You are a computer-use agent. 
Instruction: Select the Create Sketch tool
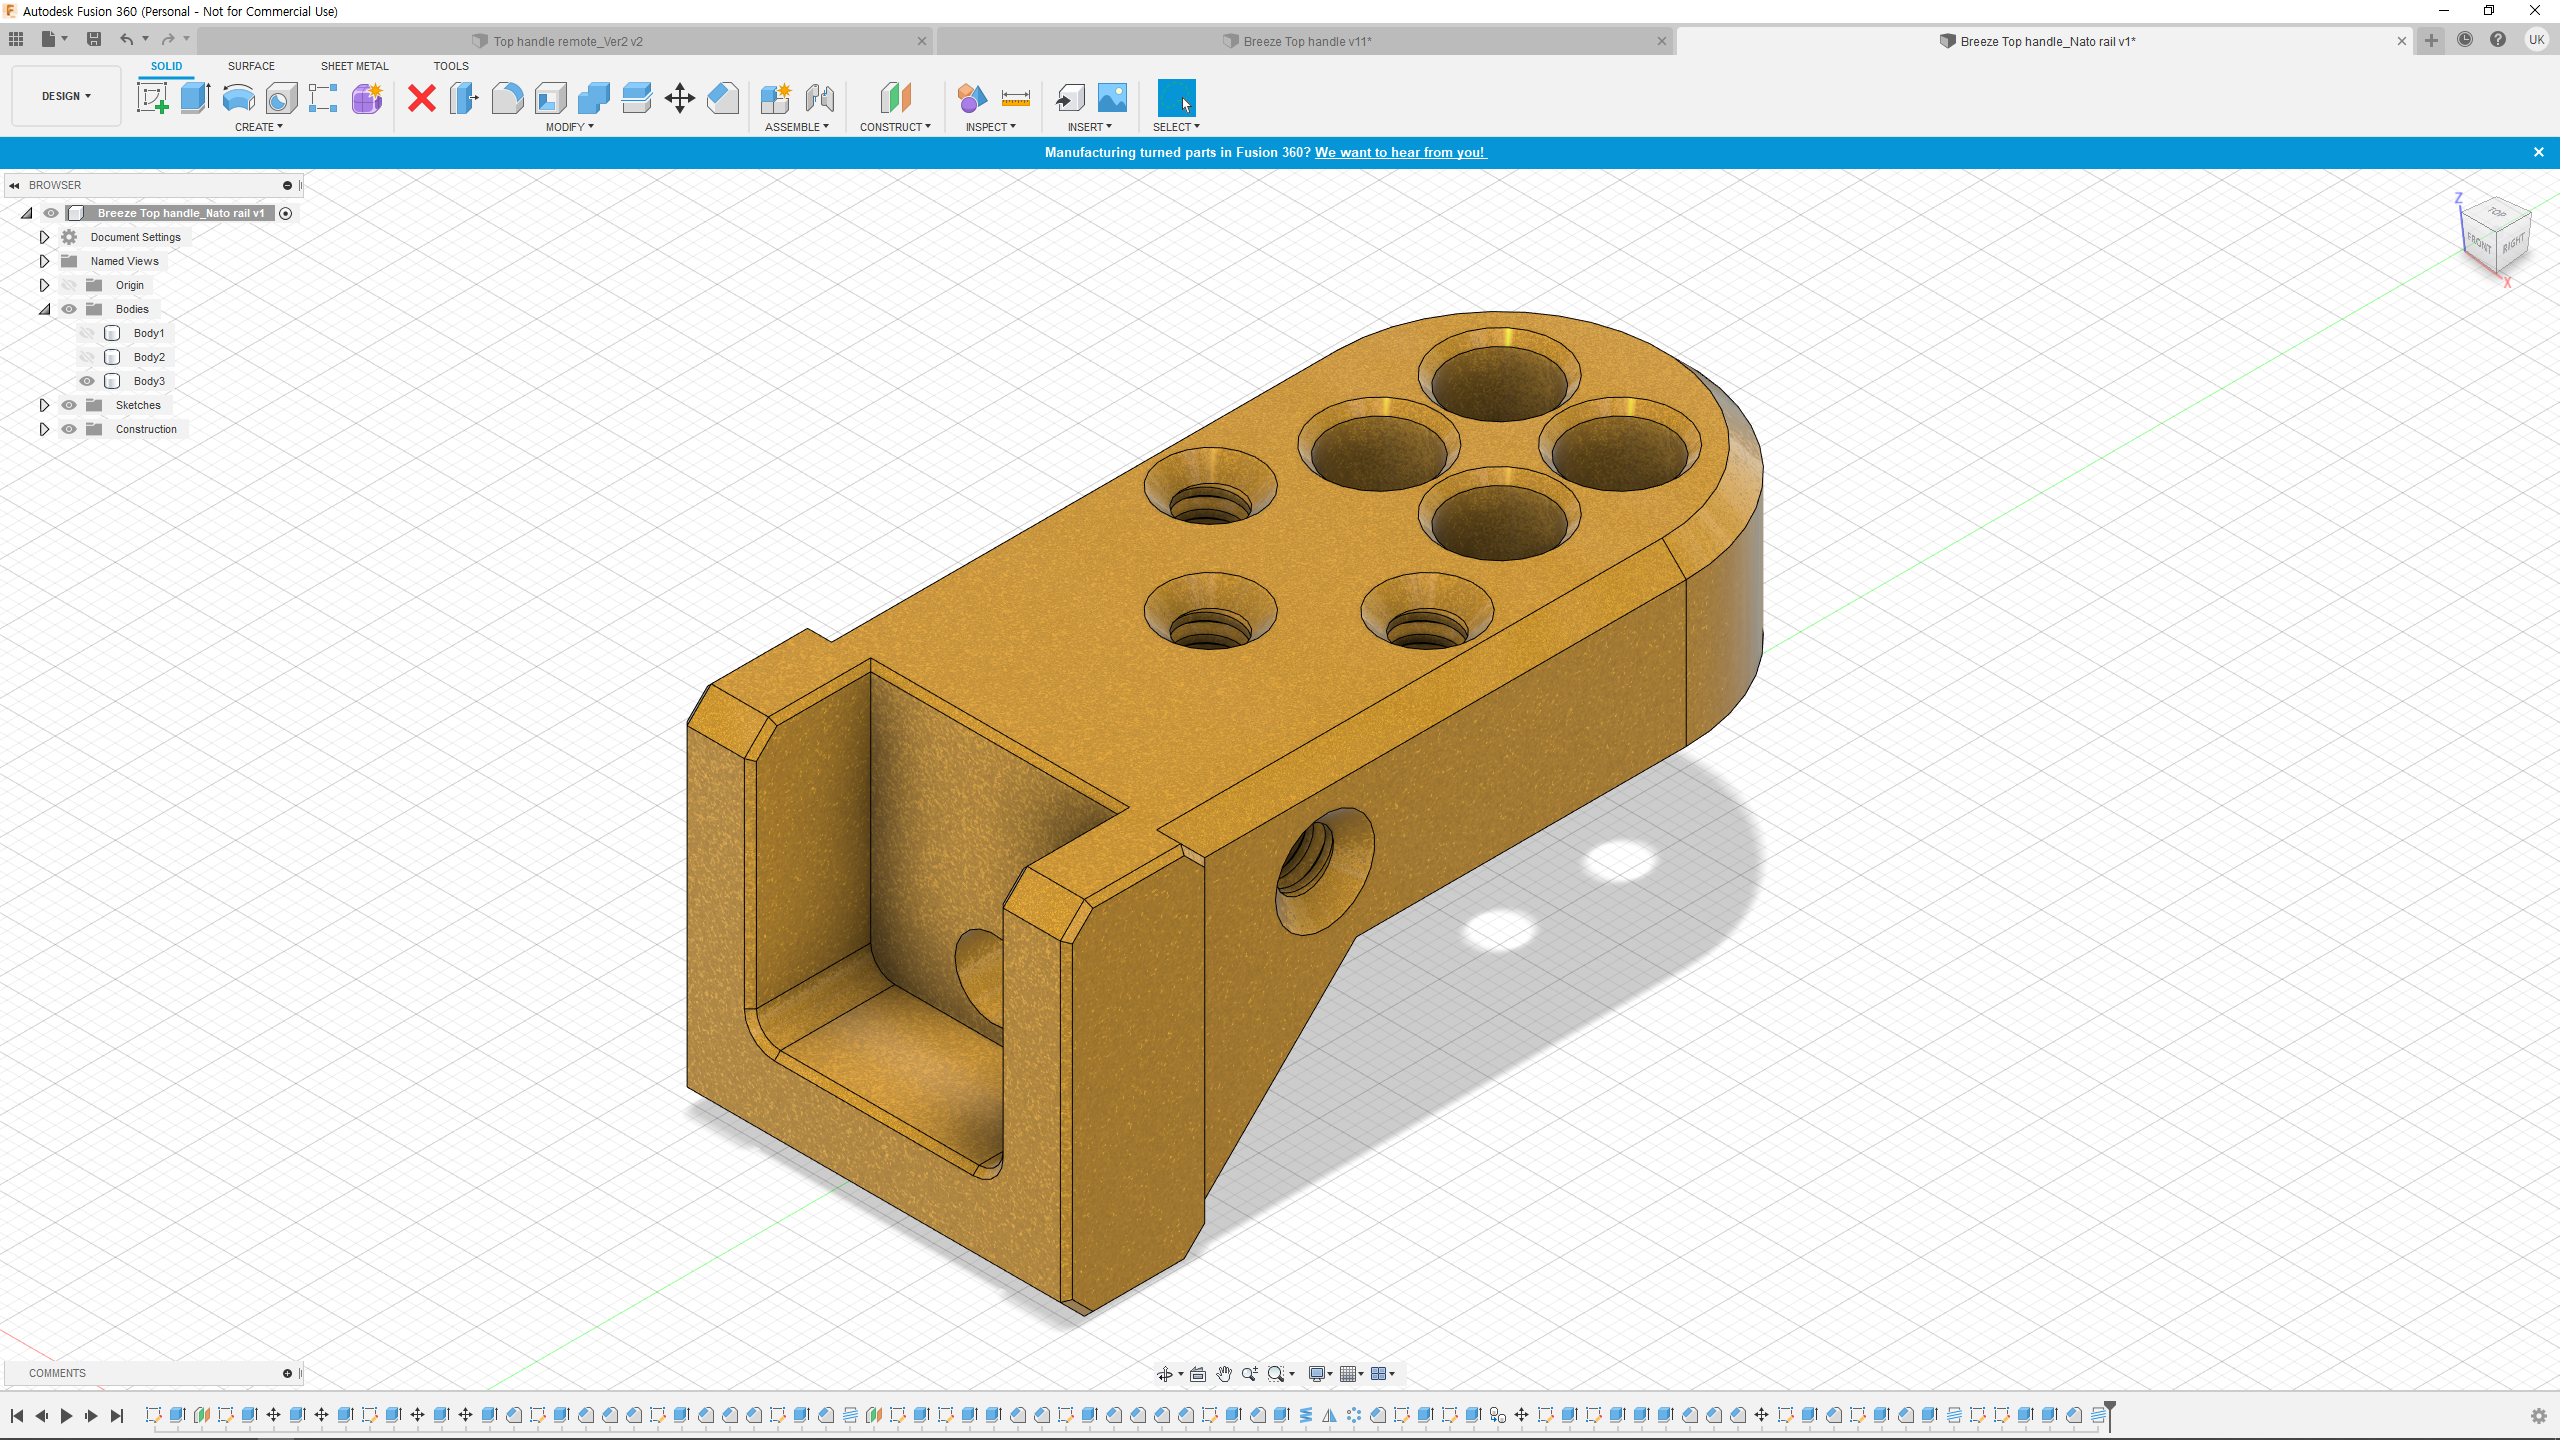coord(152,98)
